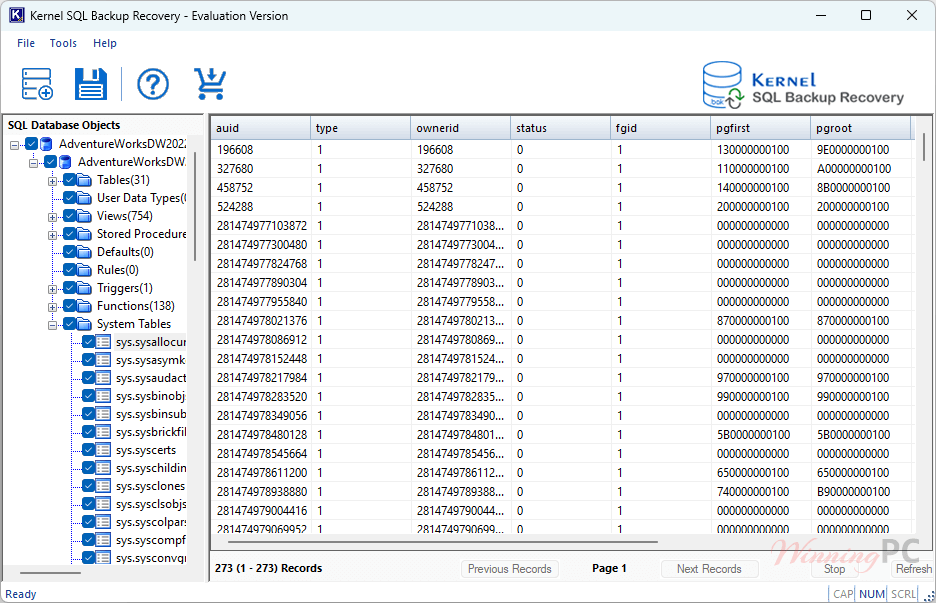Select the open SQL backup database icon
The width and height of the screenshot is (936, 603).
(36, 84)
